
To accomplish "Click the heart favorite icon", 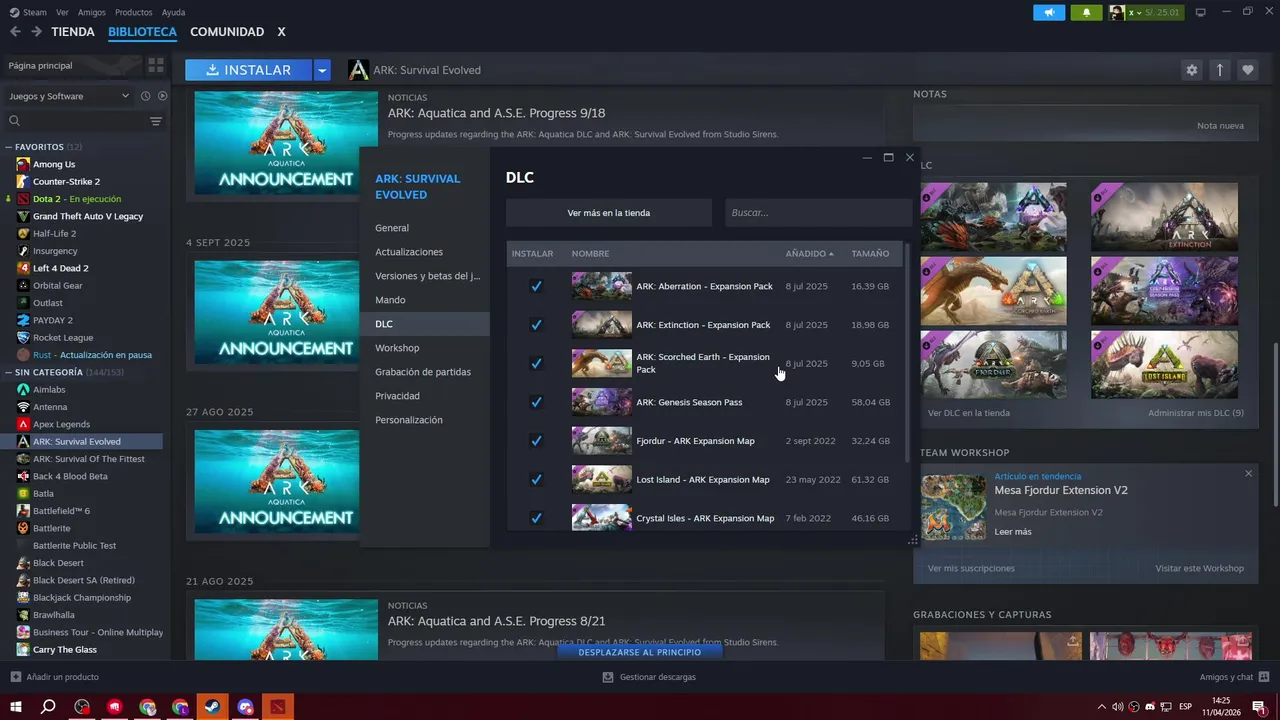I will pyautogui.click(x=1247, y=70).
